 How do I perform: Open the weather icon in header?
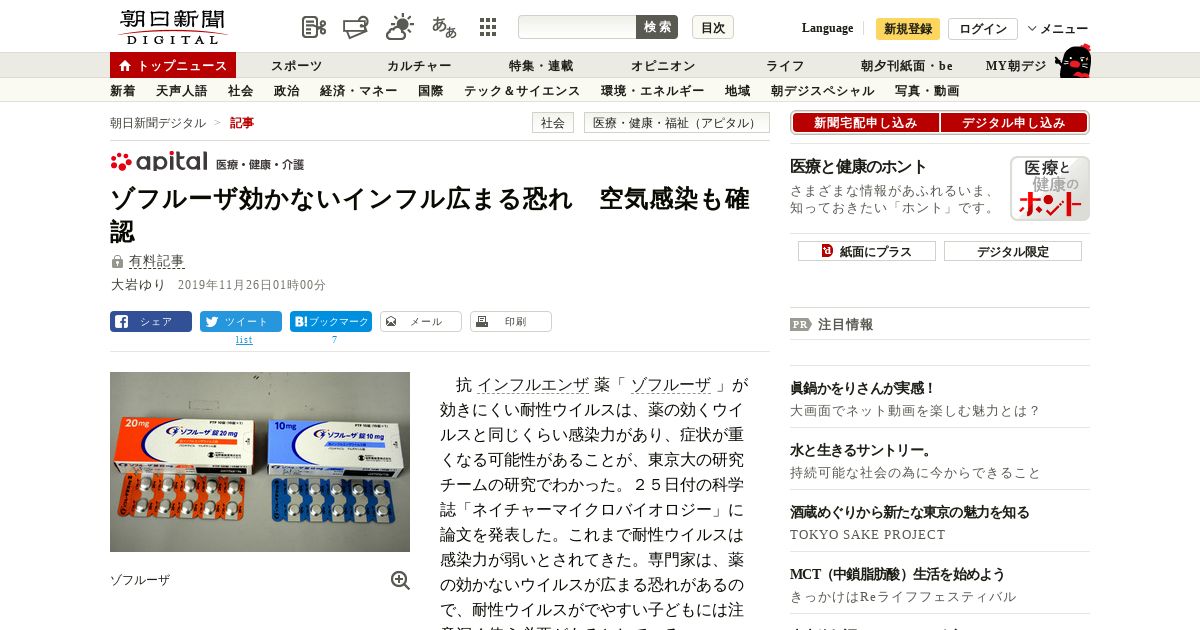pyautogui.click(x=400, y=27)
